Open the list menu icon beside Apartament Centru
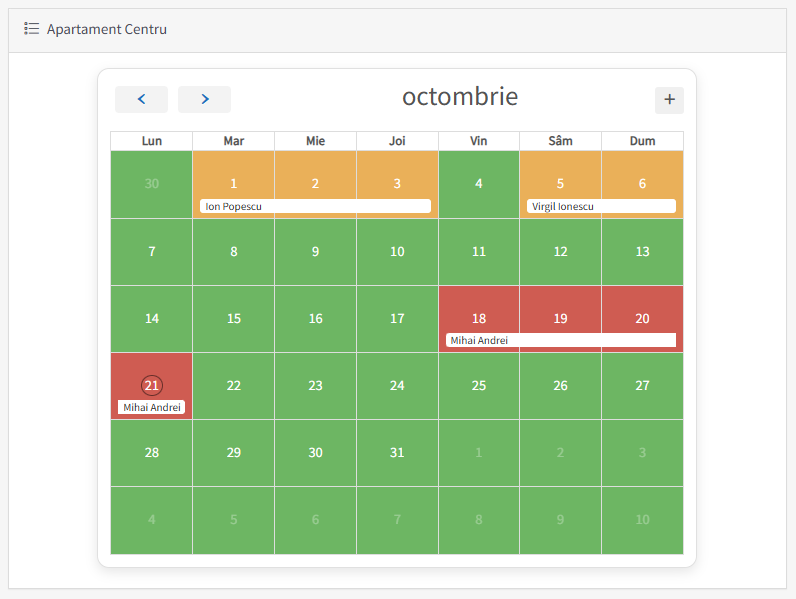 [31, 29]
